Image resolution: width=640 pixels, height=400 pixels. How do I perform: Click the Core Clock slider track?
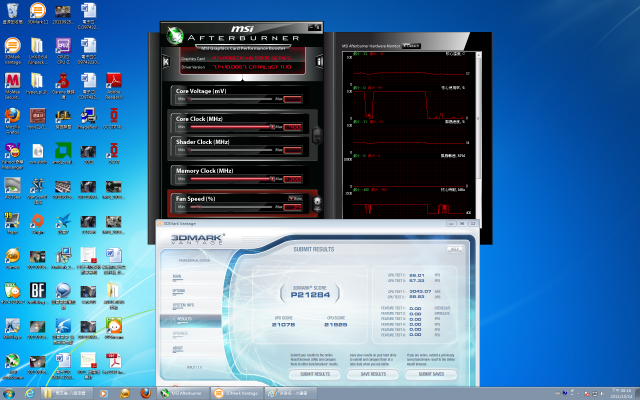pyautogui.click(x=231, y=127)
